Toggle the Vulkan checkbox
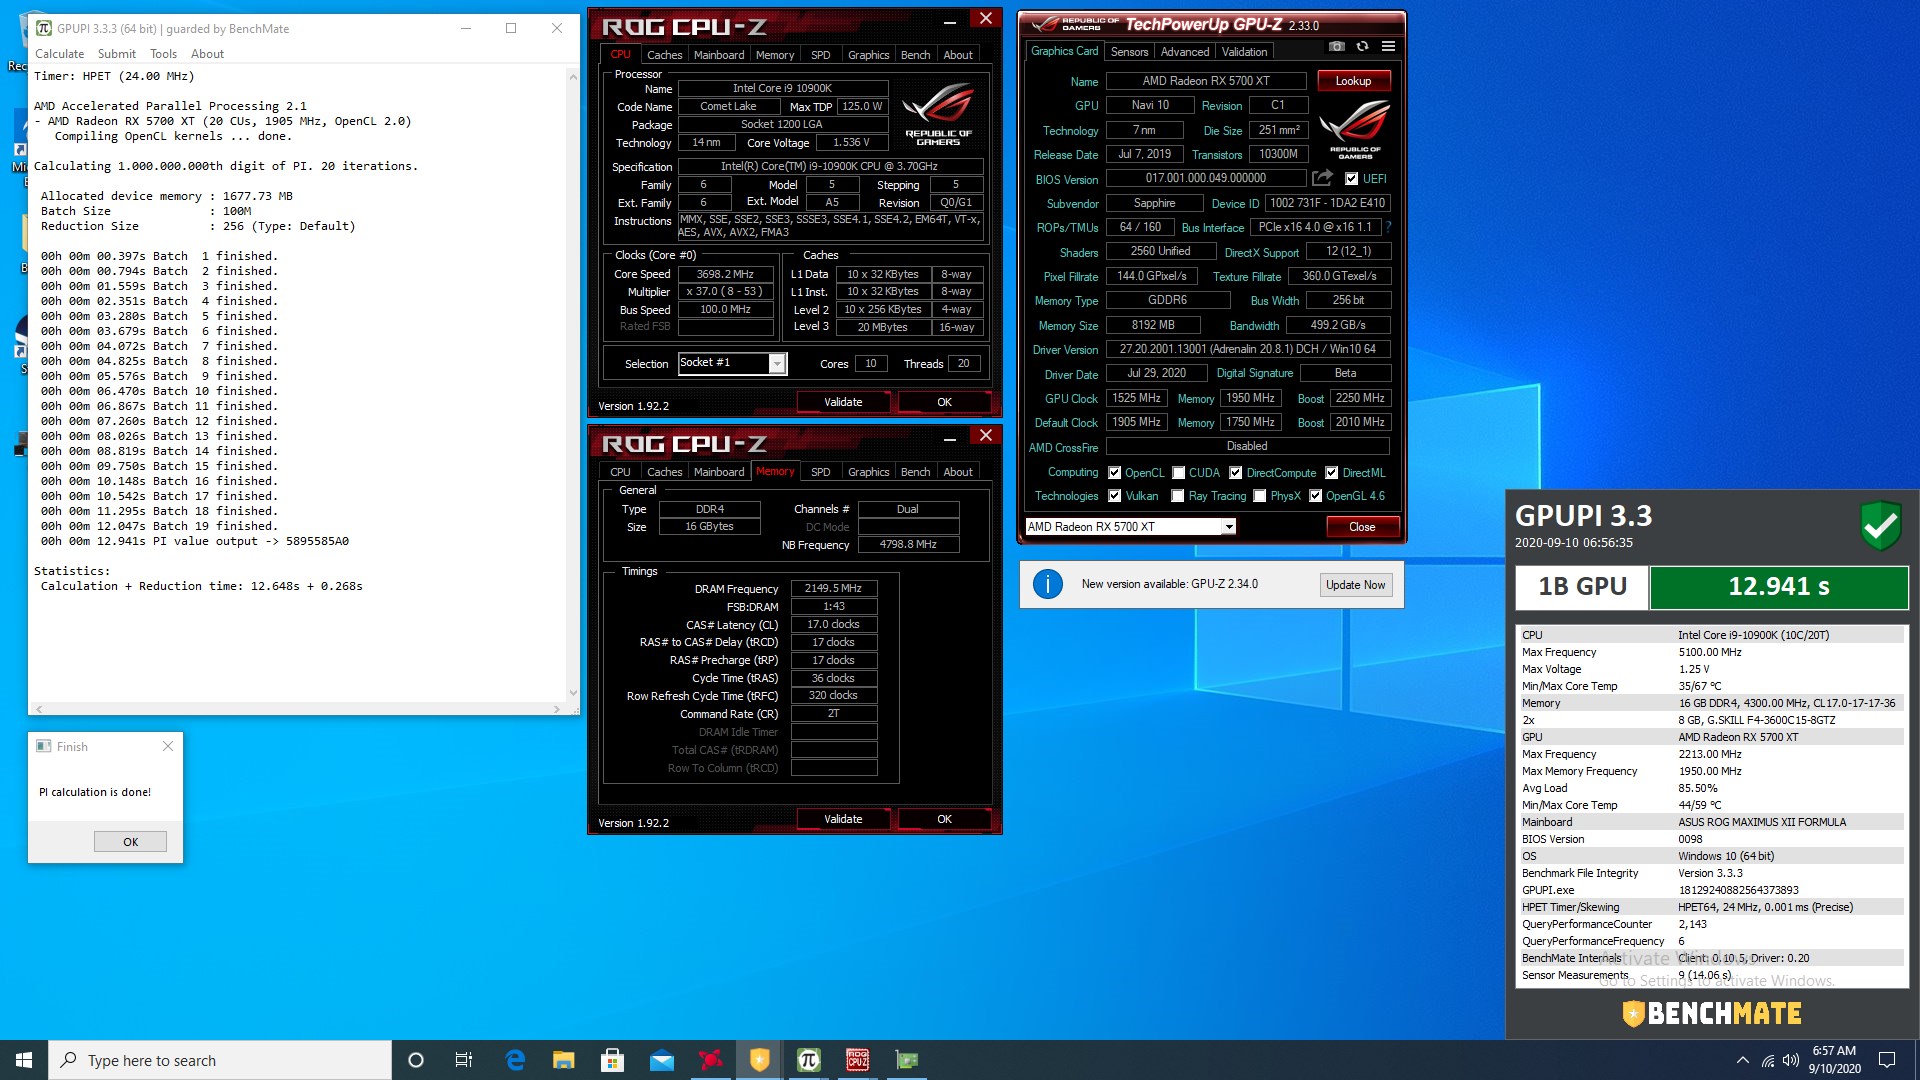The image size is (1920, 1080). coord(1114,496)
